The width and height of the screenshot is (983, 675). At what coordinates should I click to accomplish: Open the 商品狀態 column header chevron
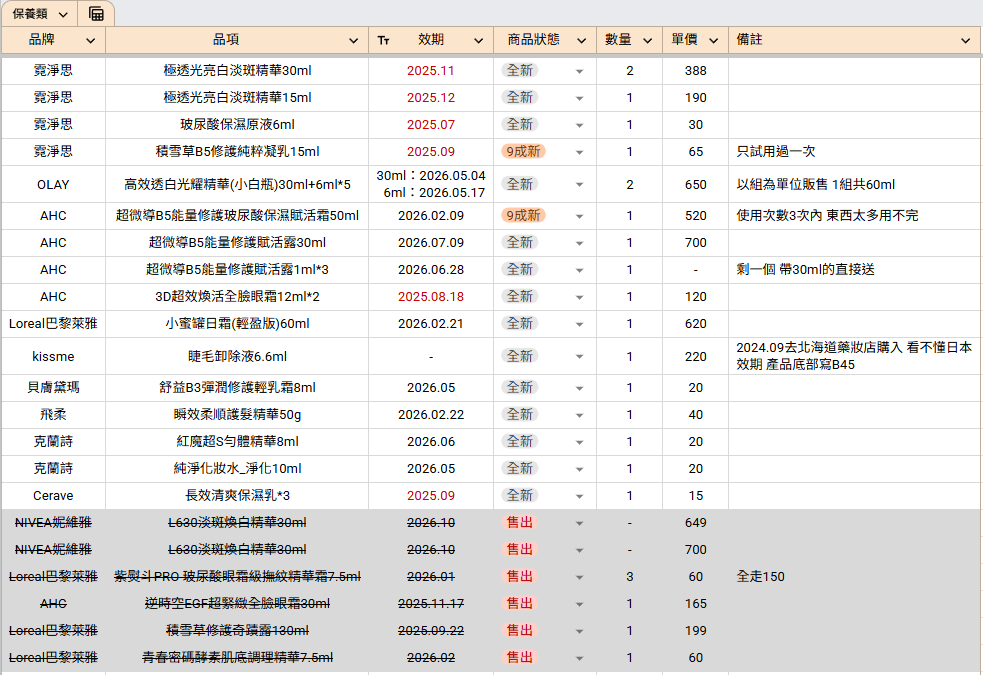pos(581,40)
